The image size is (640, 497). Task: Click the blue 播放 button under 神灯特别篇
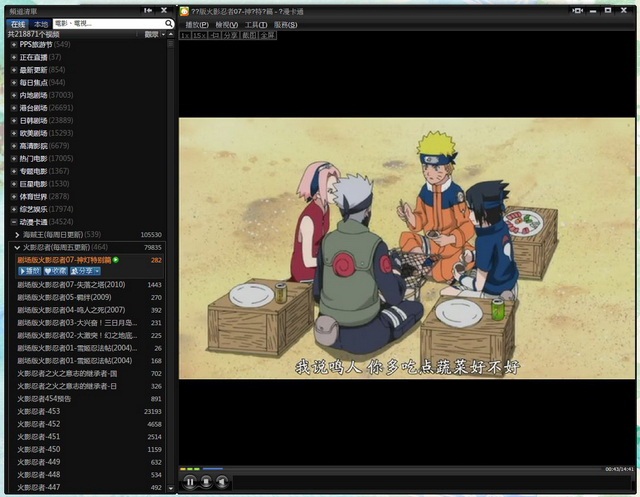coord(30,271)
